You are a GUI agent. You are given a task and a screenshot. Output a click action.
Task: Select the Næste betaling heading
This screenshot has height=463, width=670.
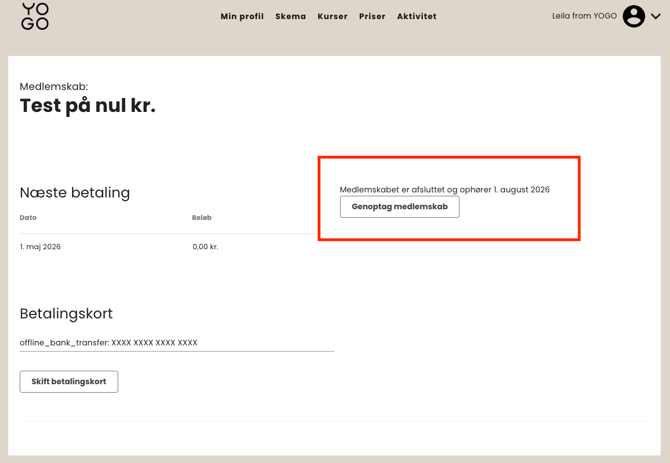click(x=75, y=193)
